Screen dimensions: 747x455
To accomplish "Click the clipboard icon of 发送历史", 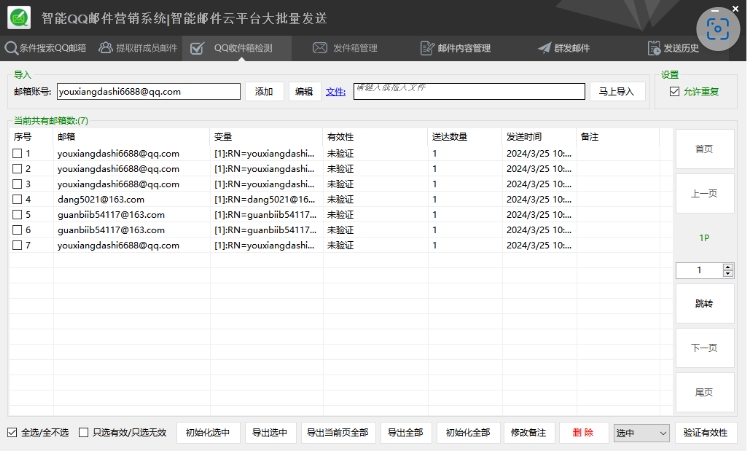I will click(x=654, y=48).
